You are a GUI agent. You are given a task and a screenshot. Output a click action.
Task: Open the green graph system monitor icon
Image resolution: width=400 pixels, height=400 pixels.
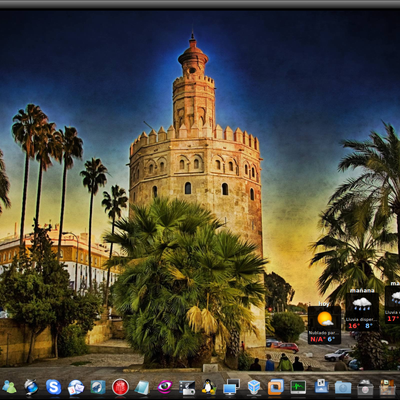[298, 387]
